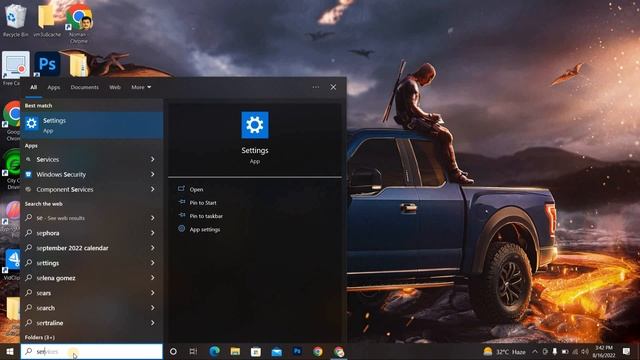Open the Mail app from taskbar
Screen dimensions: 640x360
277,351
